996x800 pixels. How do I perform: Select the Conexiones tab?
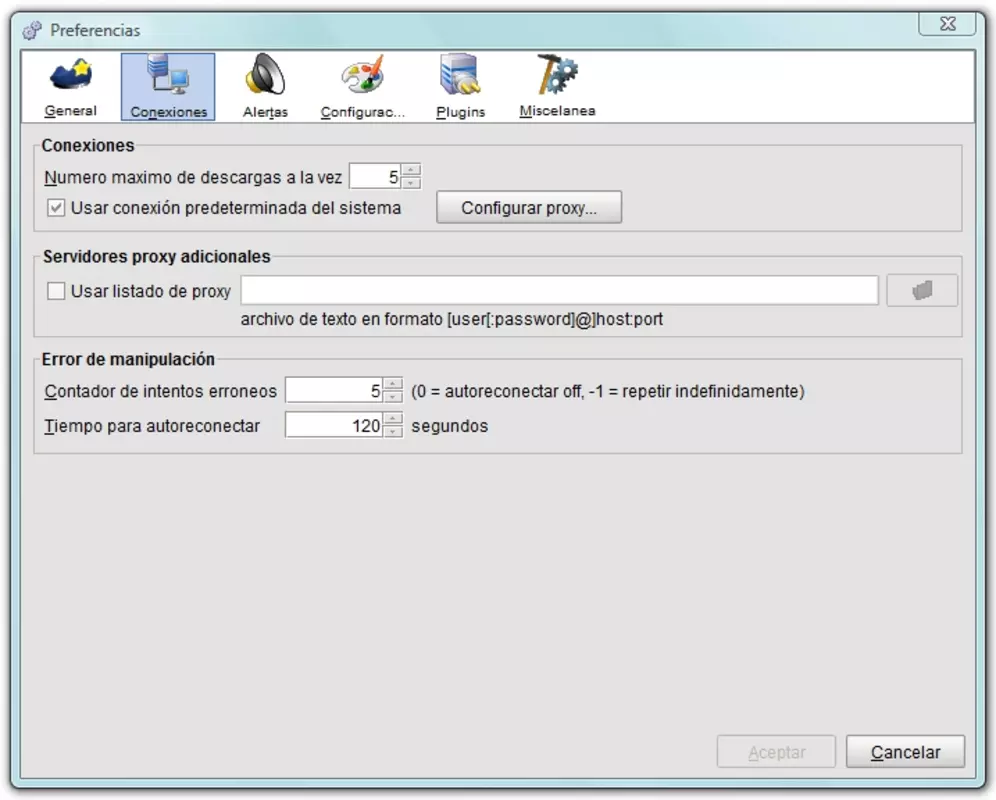168,87
